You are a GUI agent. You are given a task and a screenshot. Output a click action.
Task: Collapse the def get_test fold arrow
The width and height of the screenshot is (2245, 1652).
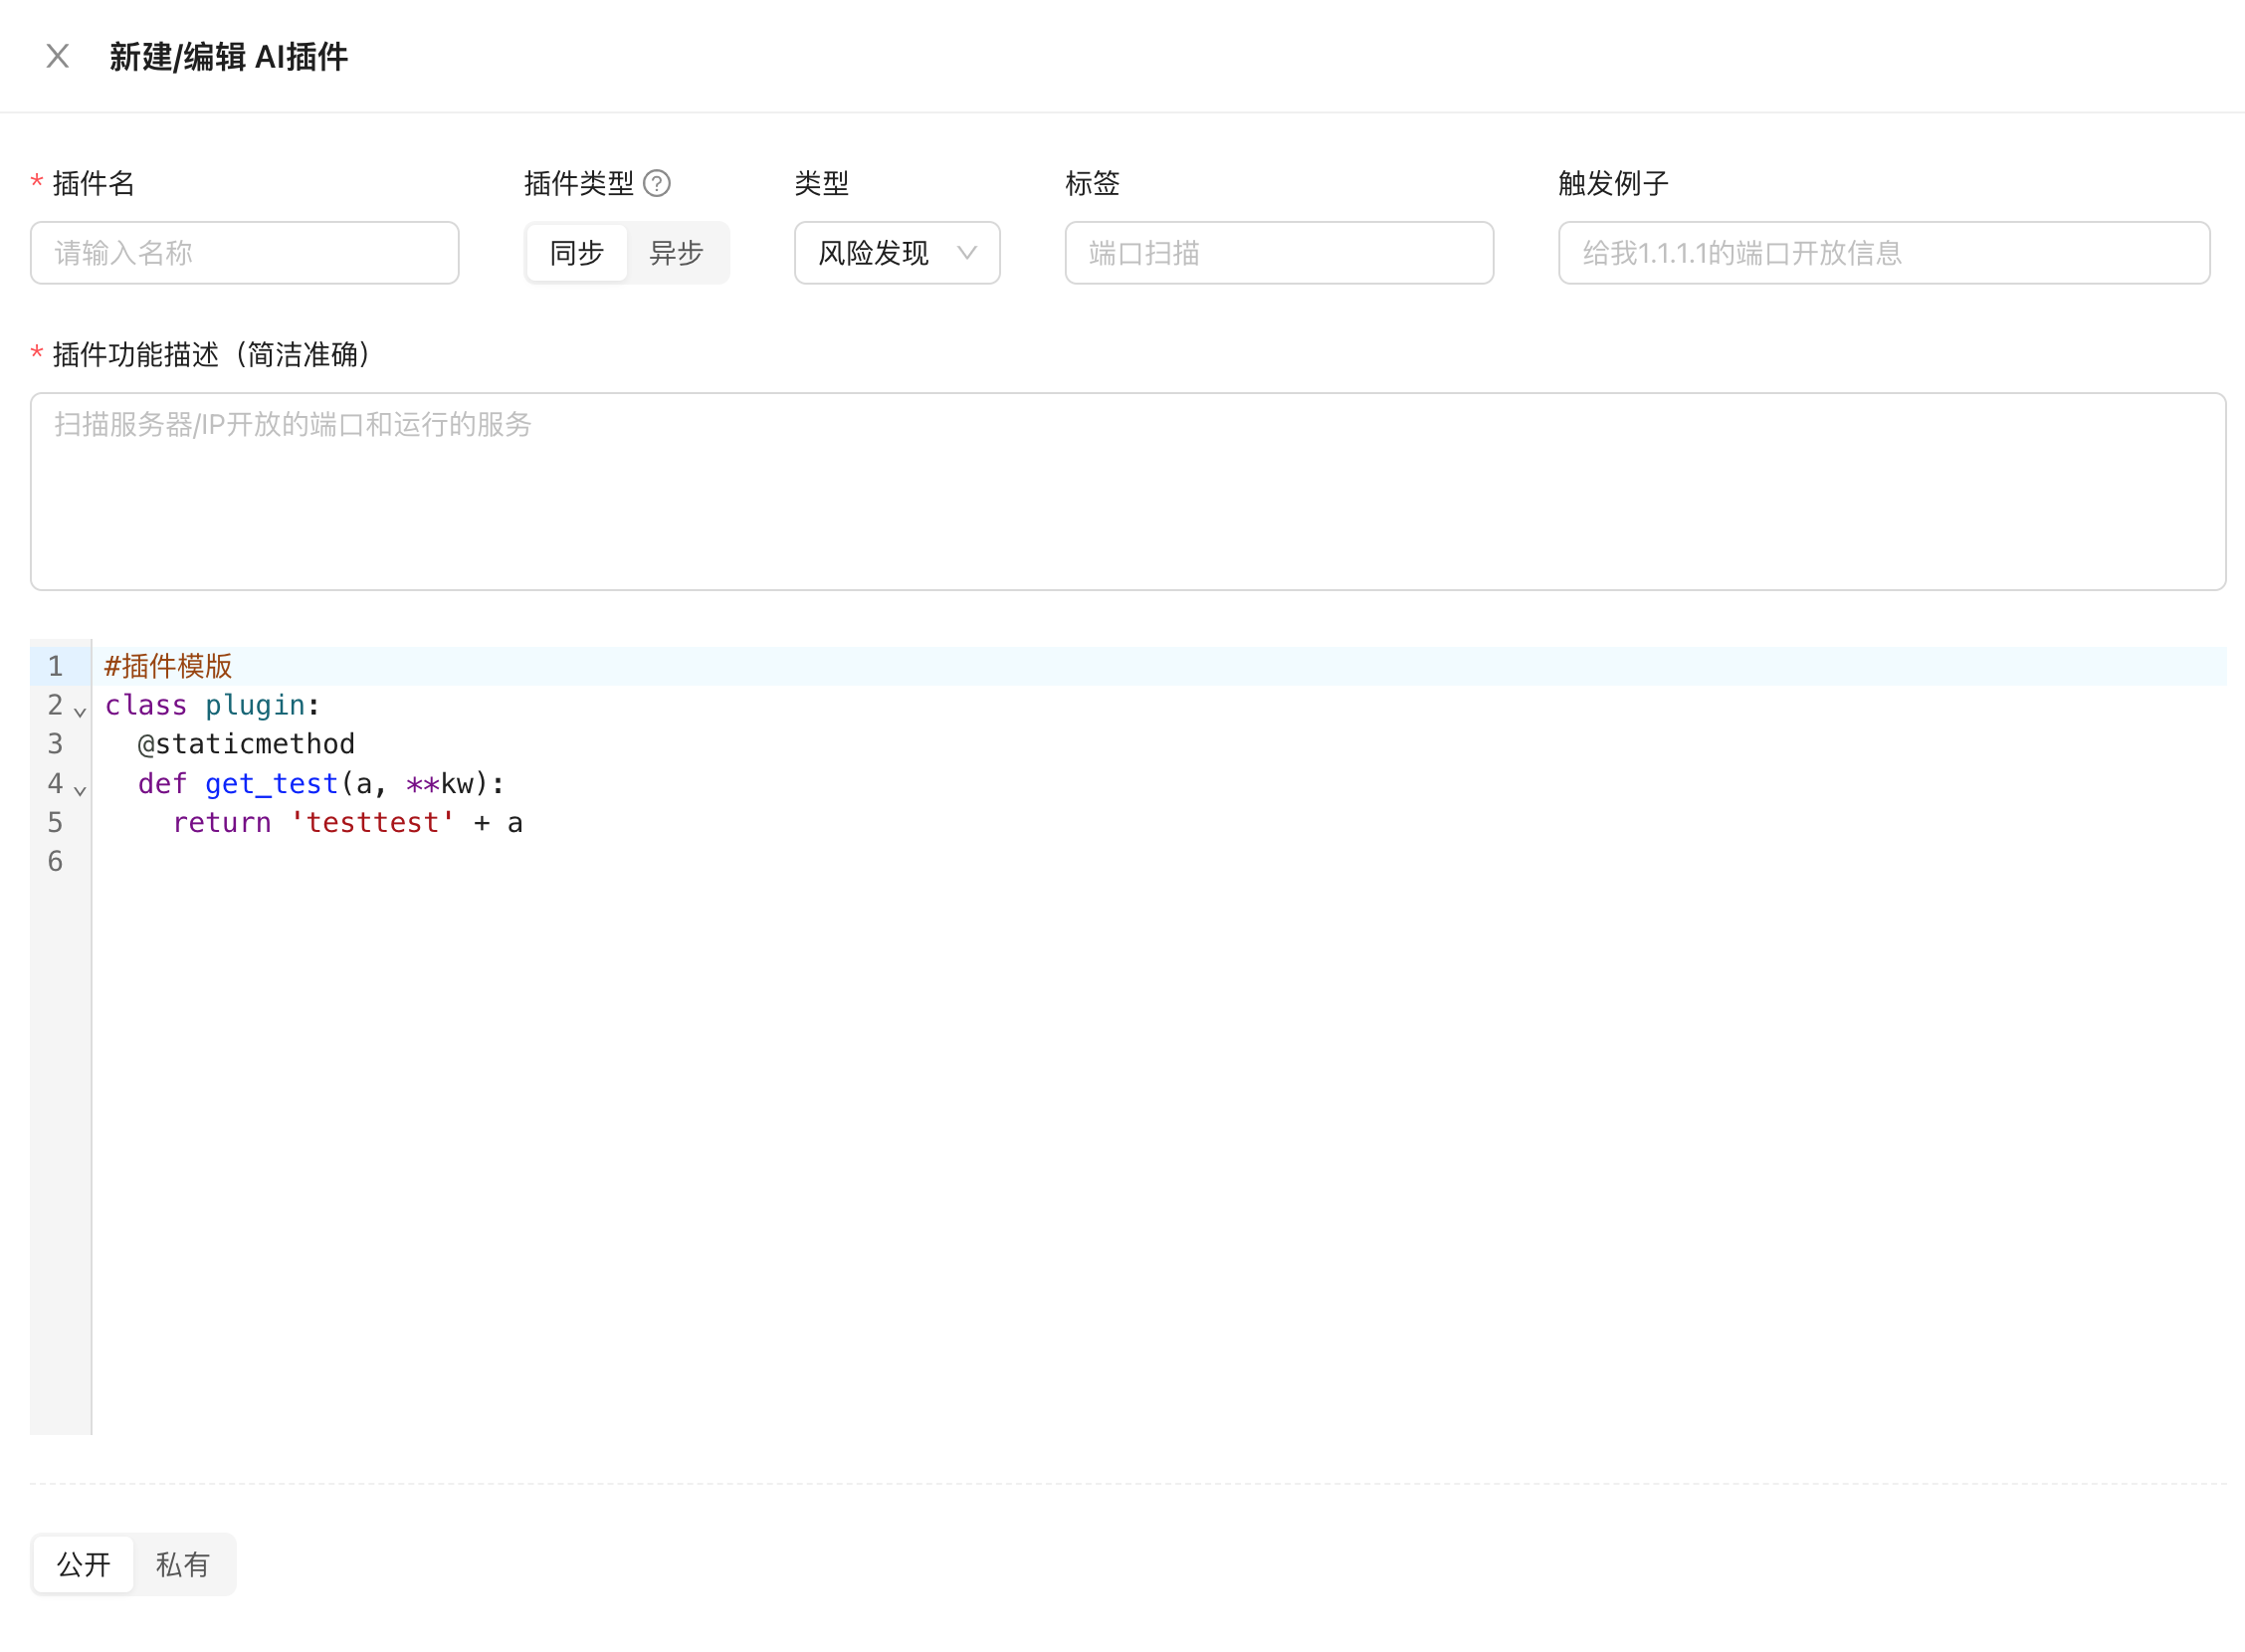click(x=80, y=790)
